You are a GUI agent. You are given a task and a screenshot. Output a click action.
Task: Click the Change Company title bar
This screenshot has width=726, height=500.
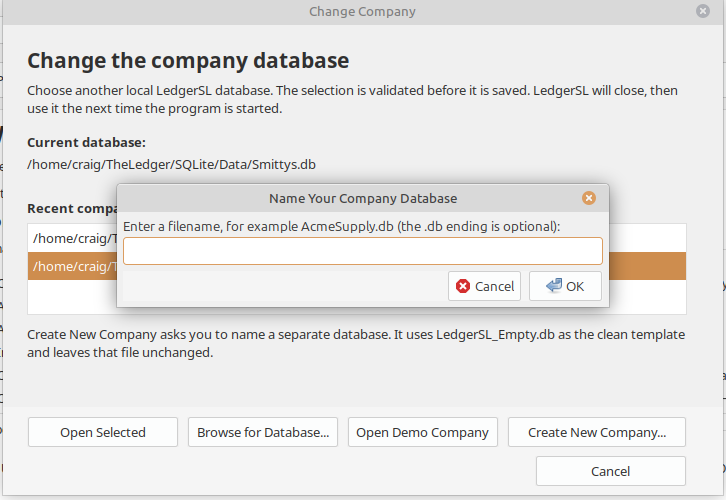(363, 12)
